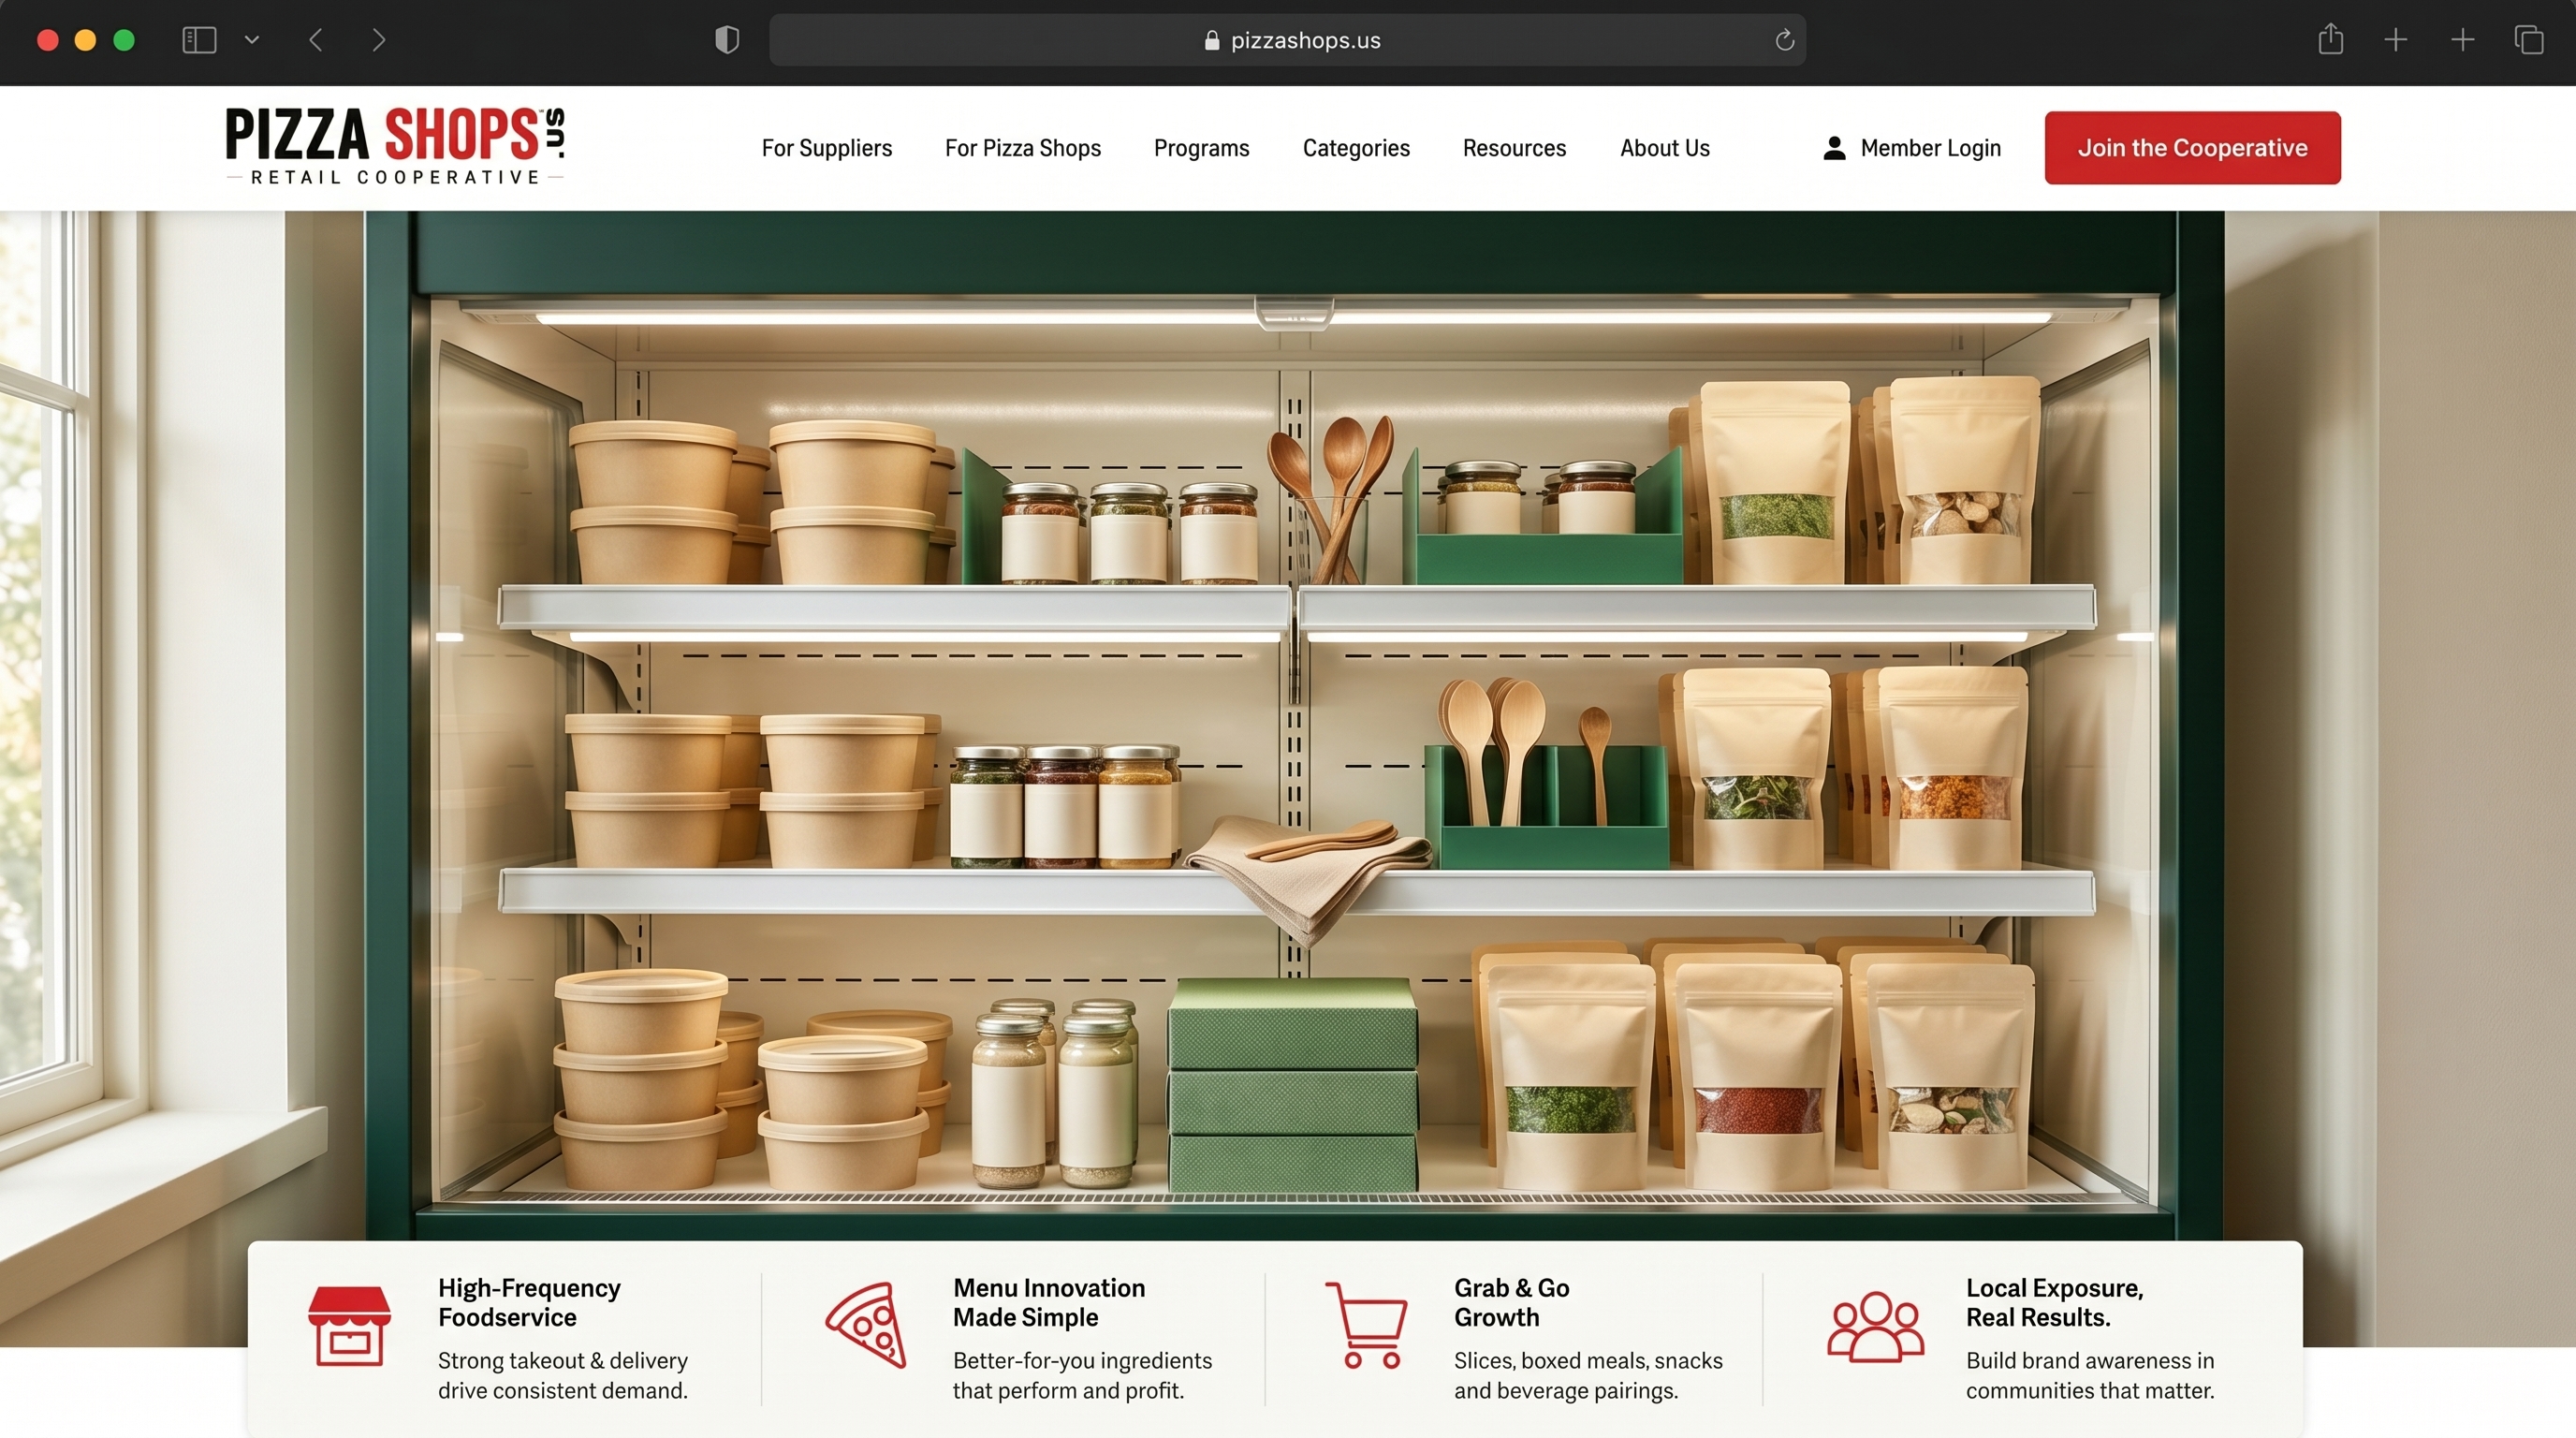Open the About Us menu item
The image size is (2576, 1438).
click(x=1664, y=148)
